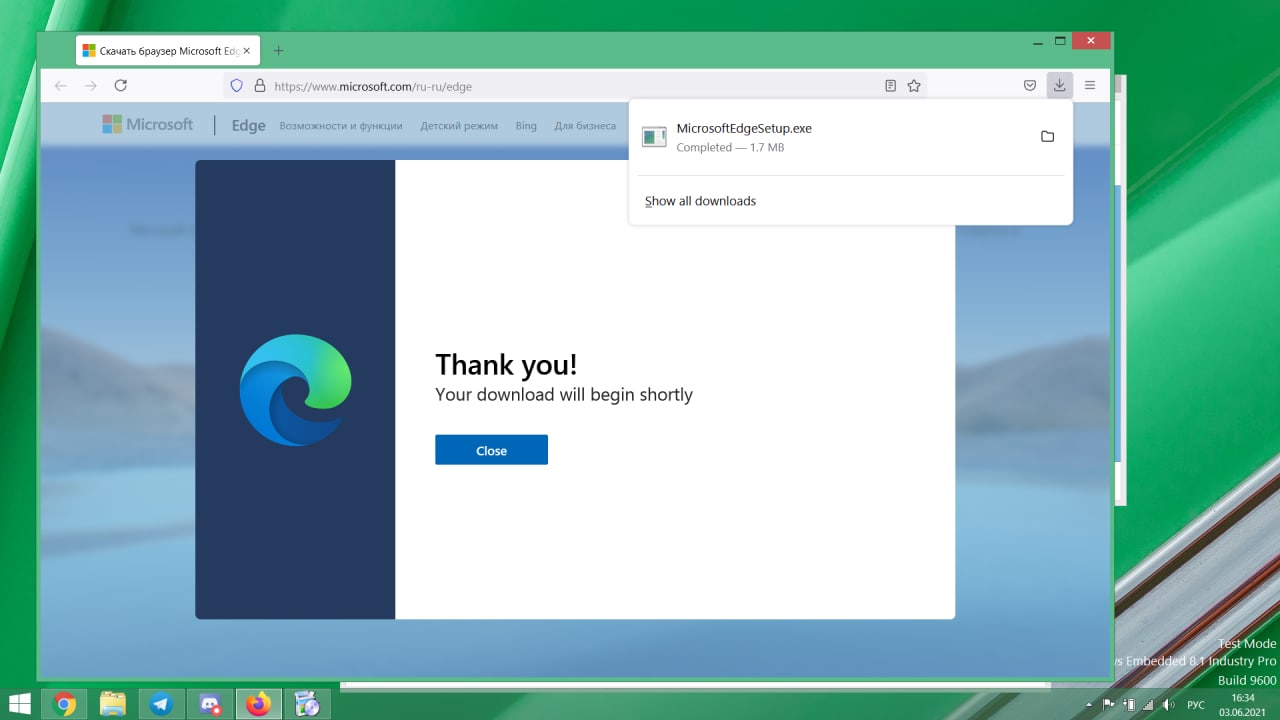The width and height of the screenshot is (1280, 720).
Task: Click the Microsoft logo in page header
Action: tap(147, 124)
